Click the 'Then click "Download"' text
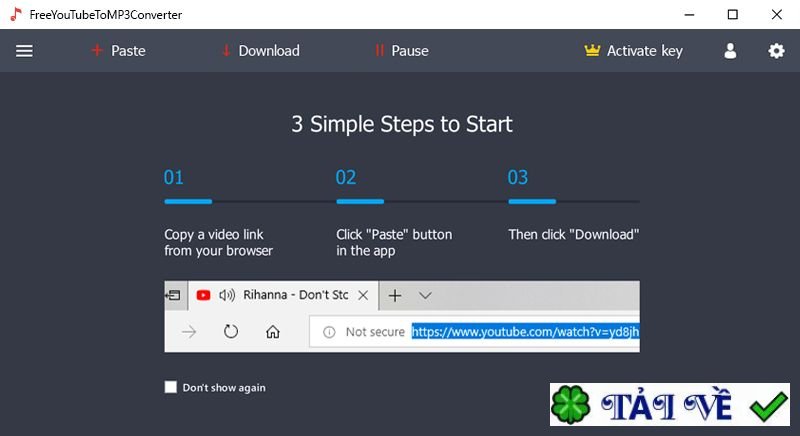800x436 pixels. coord(573,235)
